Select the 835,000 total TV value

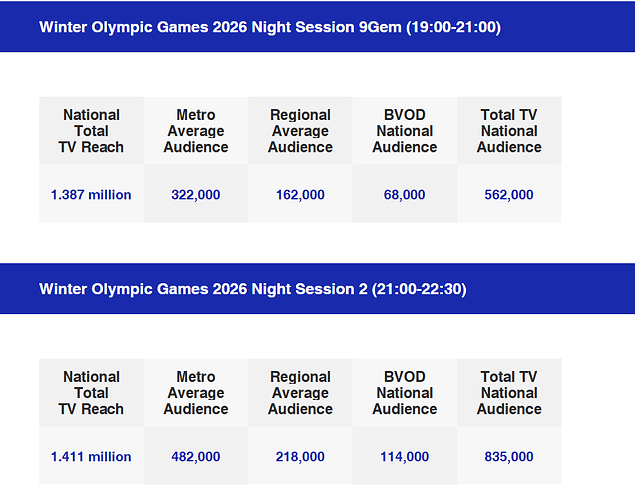509,457
